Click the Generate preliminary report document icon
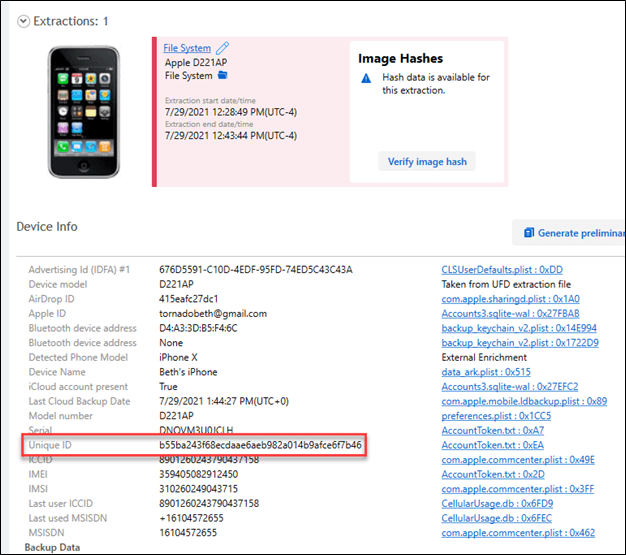 point(527,233)
